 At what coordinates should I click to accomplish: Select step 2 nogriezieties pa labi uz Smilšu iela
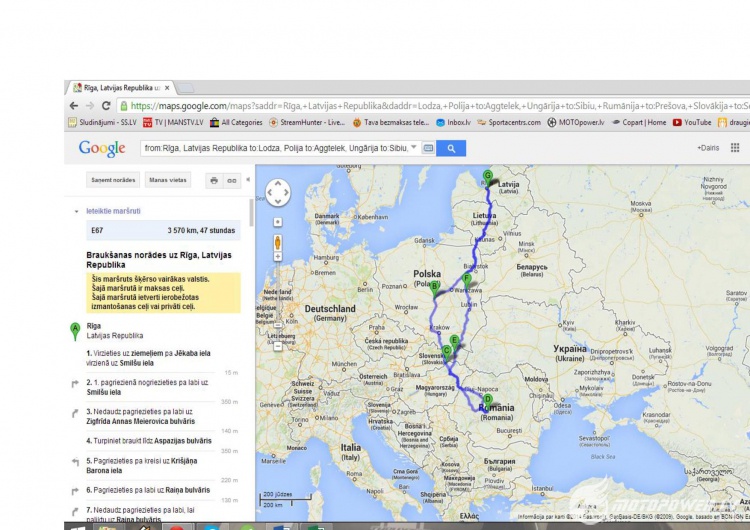click(x=148, y=387)
